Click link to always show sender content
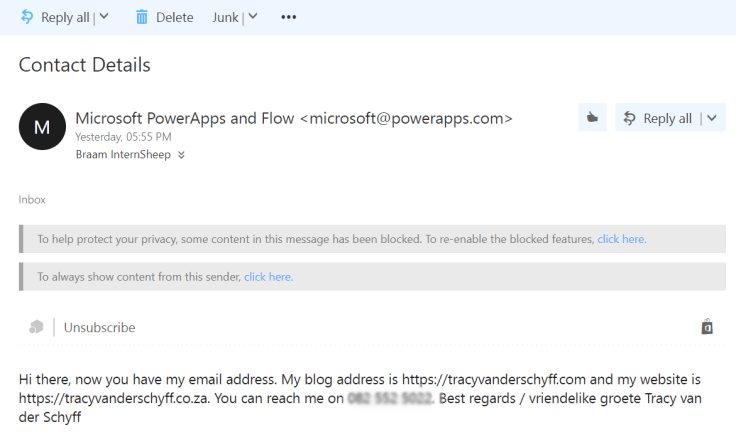Screen dimensions: 736x432 pos(268,276)
